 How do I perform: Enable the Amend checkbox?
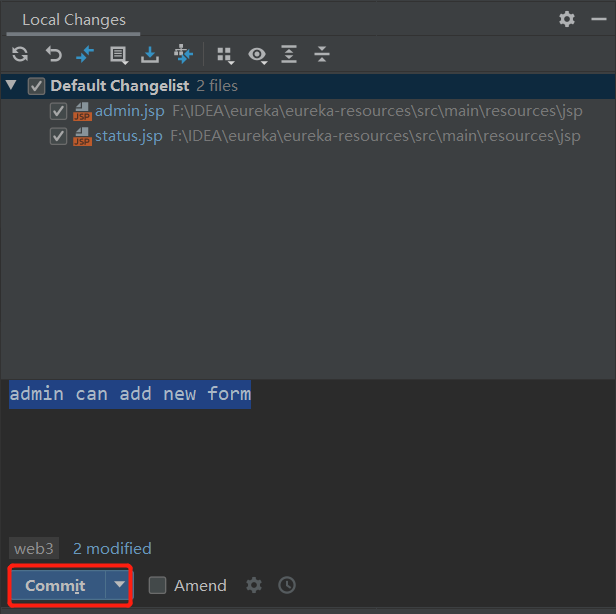(157, 586)
